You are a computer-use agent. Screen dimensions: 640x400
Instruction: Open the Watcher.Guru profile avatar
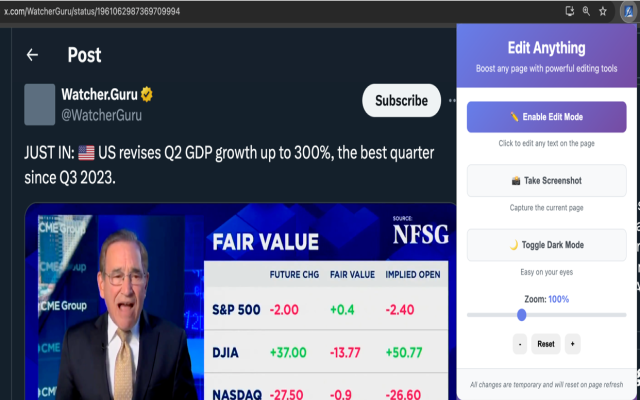click(x=39, y=104)
